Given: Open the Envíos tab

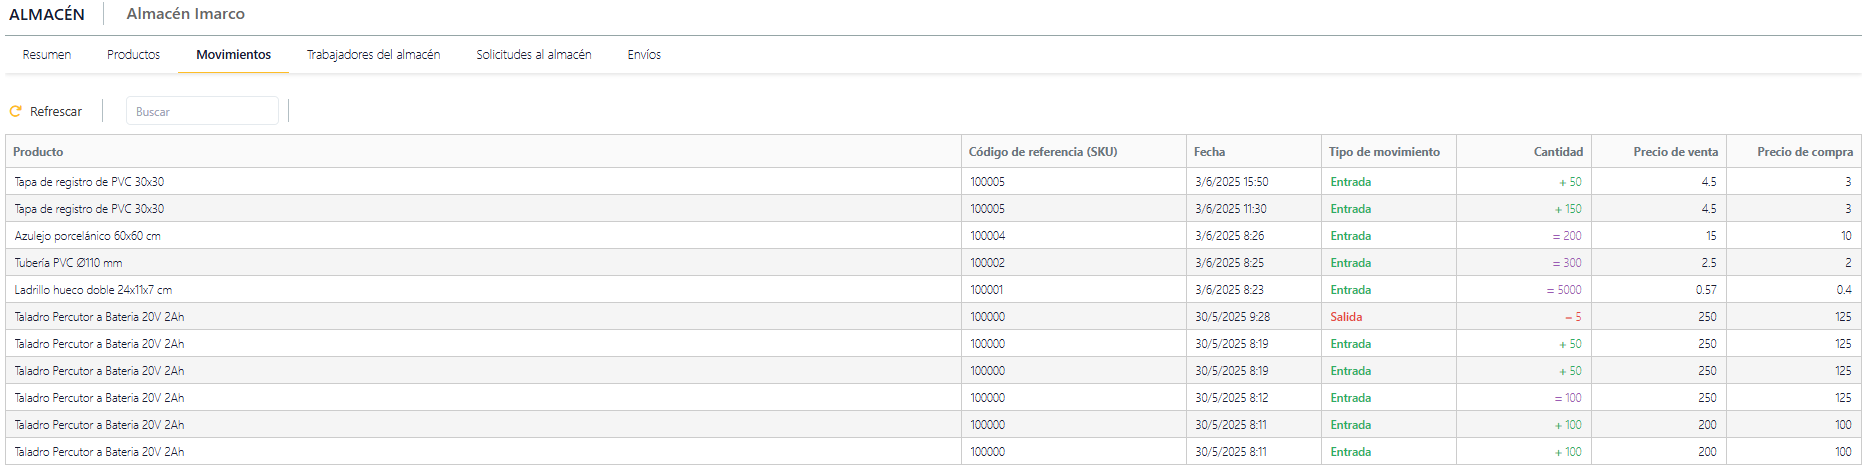Looking at the screenshot, I should pos(644,55).
